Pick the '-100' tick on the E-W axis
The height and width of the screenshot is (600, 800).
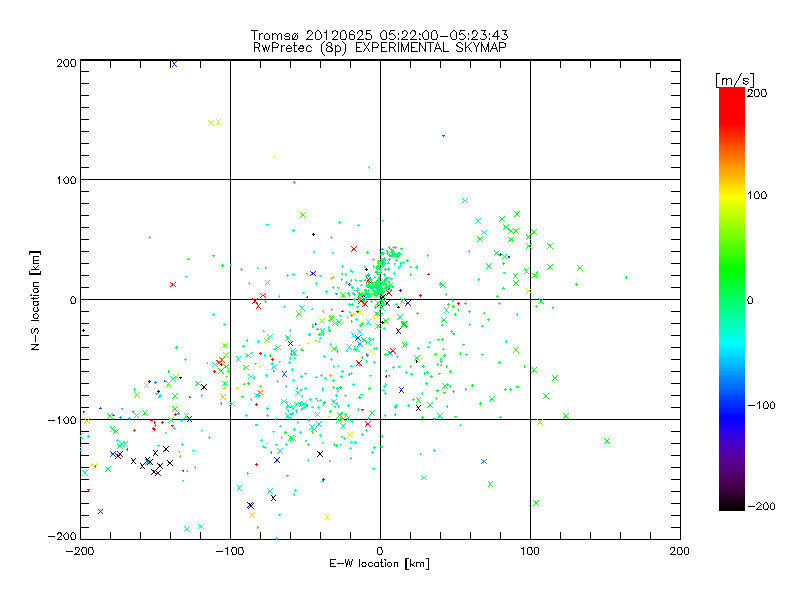coord(230,551)
